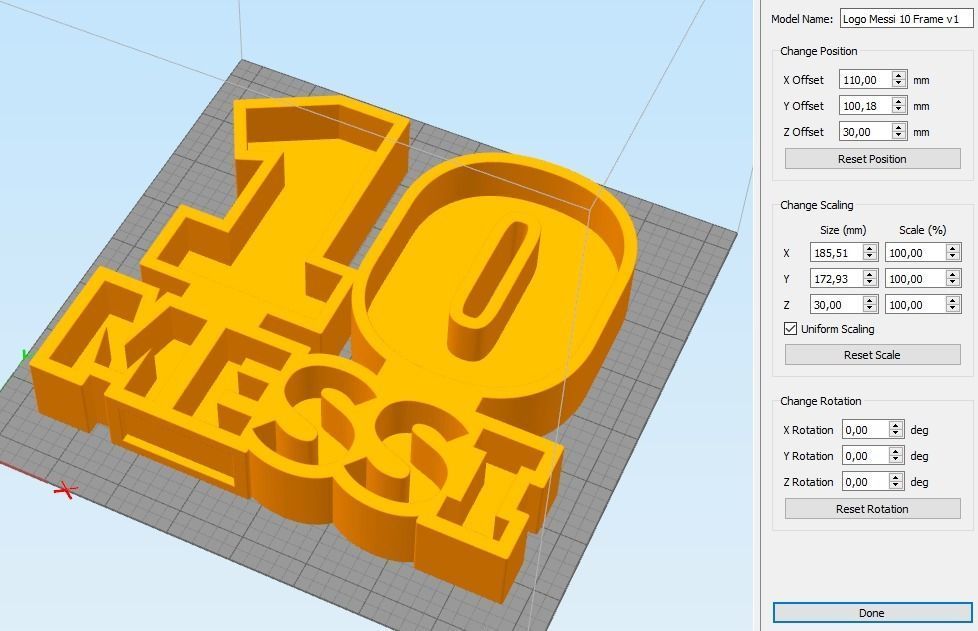Click the Done button
The width and height of the screenshot is (978, 631).
[x=872, y=613]
